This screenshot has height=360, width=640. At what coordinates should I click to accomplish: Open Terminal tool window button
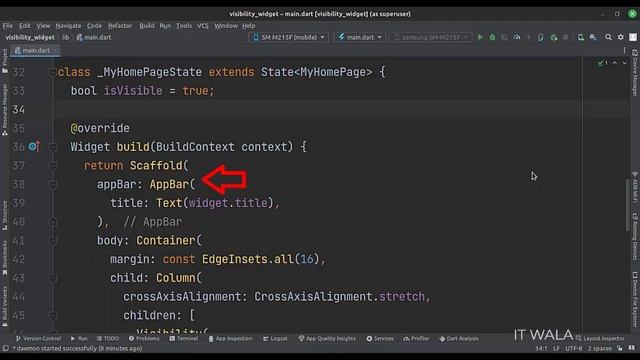click(184, 338)
